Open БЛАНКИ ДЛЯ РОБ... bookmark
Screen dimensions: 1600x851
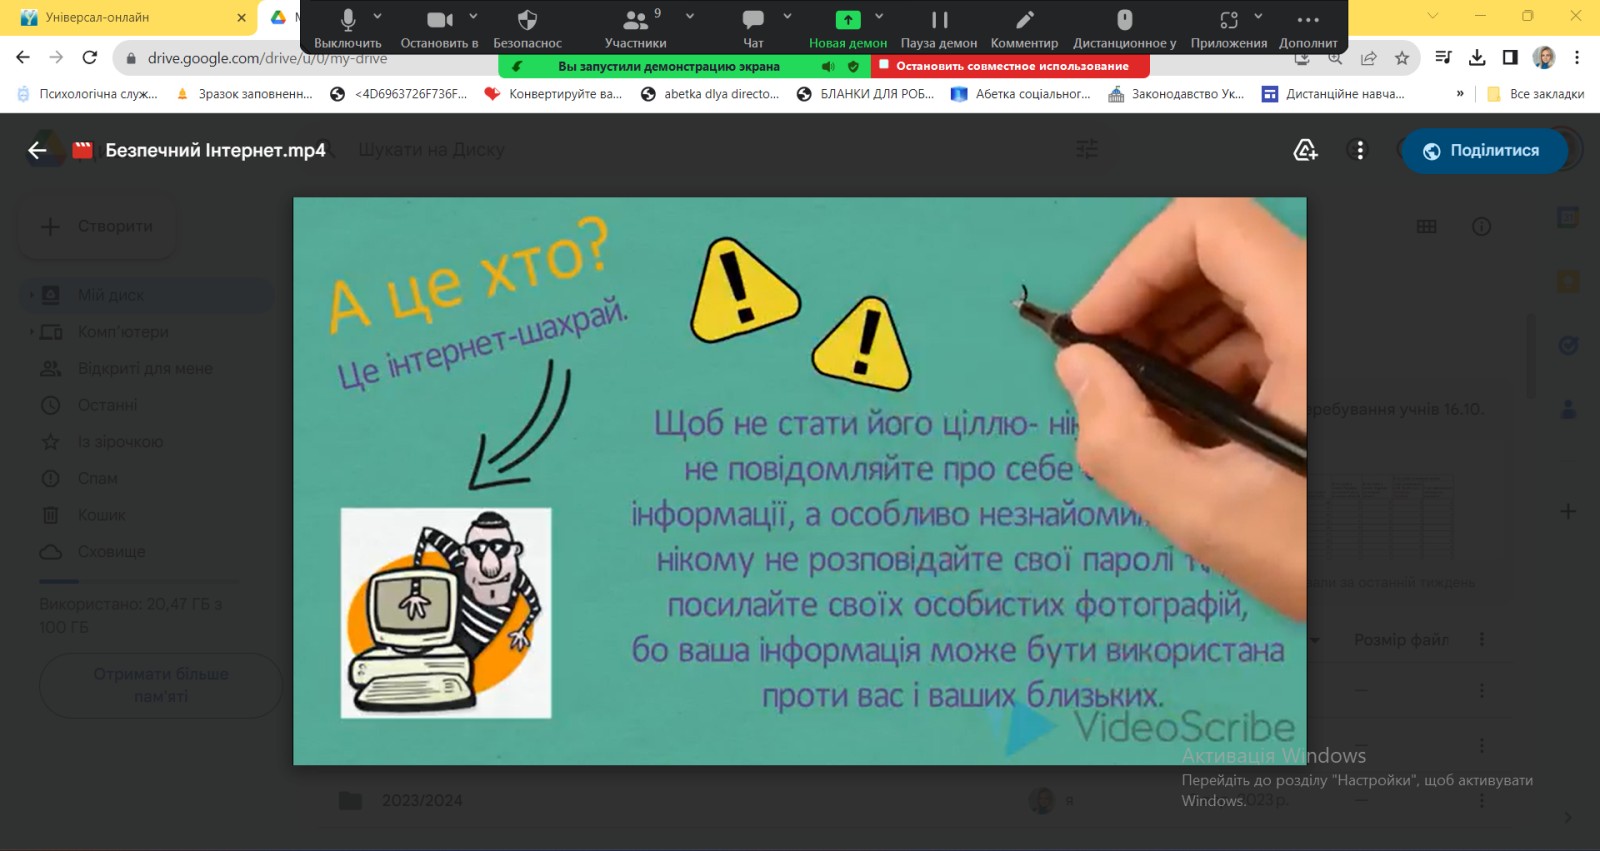point(865,94)
